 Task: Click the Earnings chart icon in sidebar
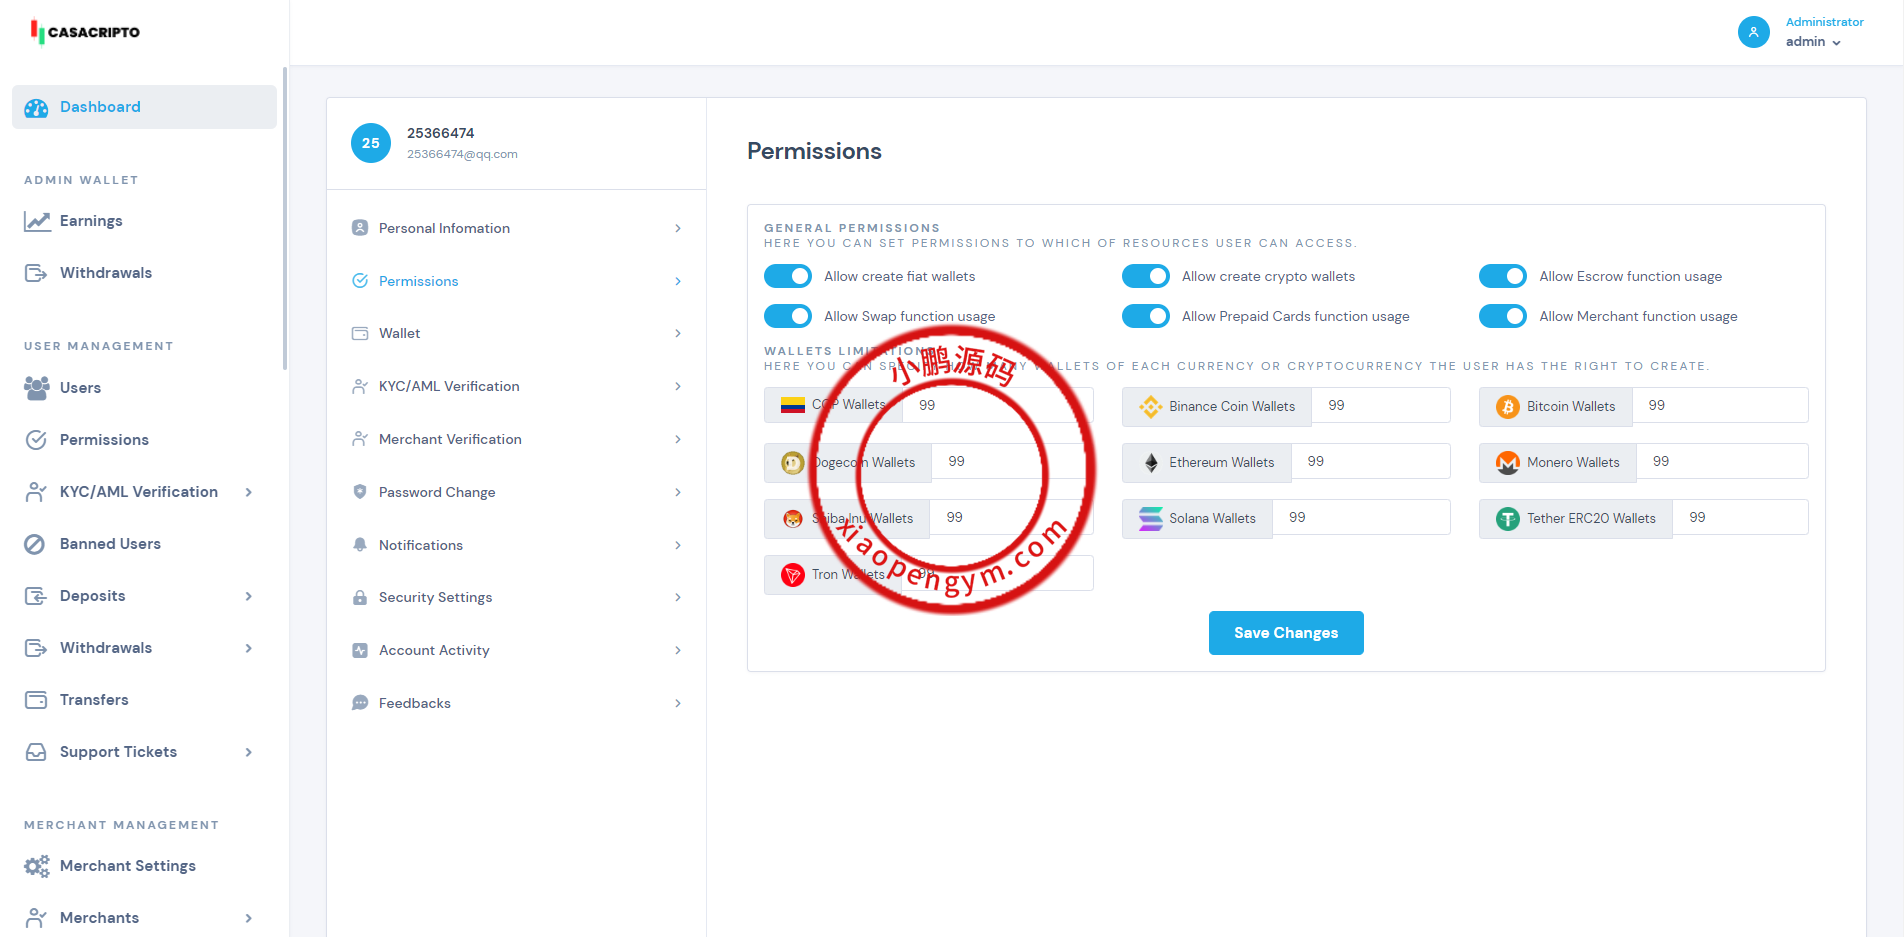[x=37, y=221]
